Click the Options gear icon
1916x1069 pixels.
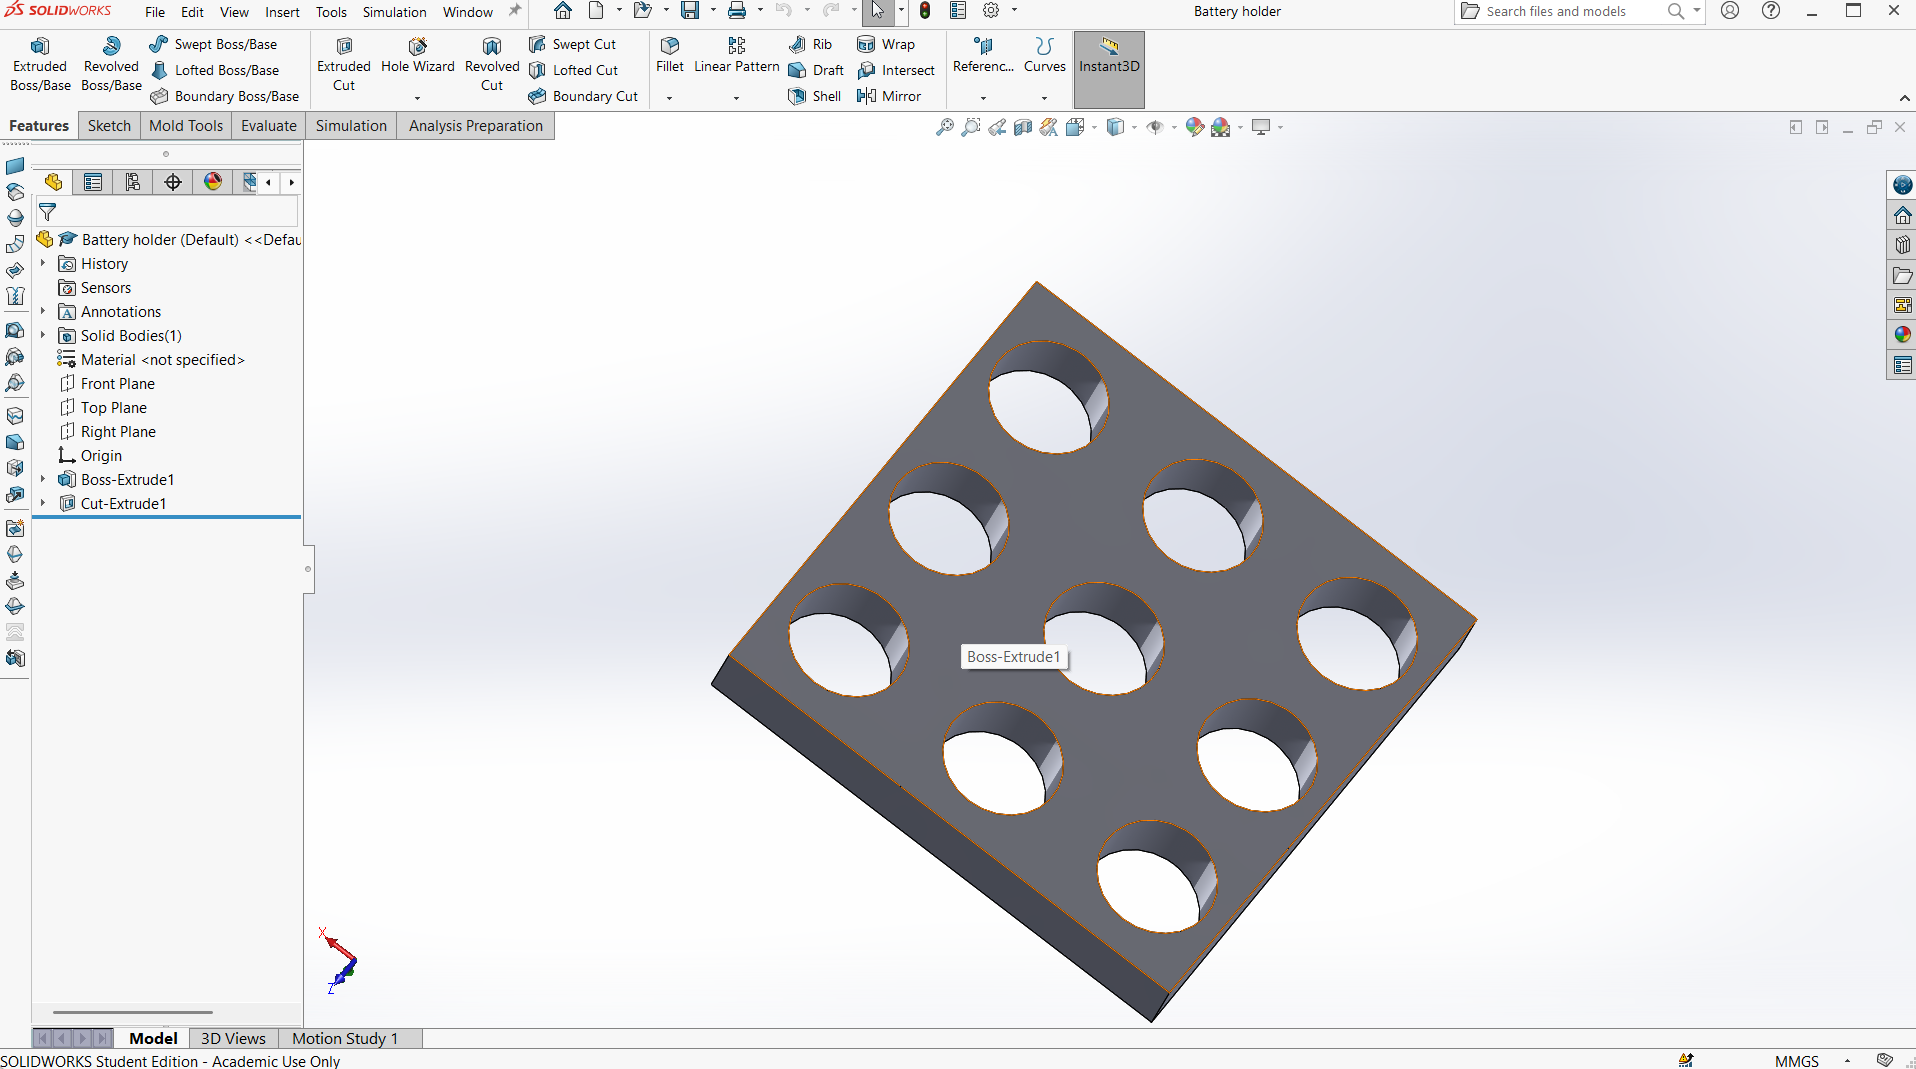(991, 10)
